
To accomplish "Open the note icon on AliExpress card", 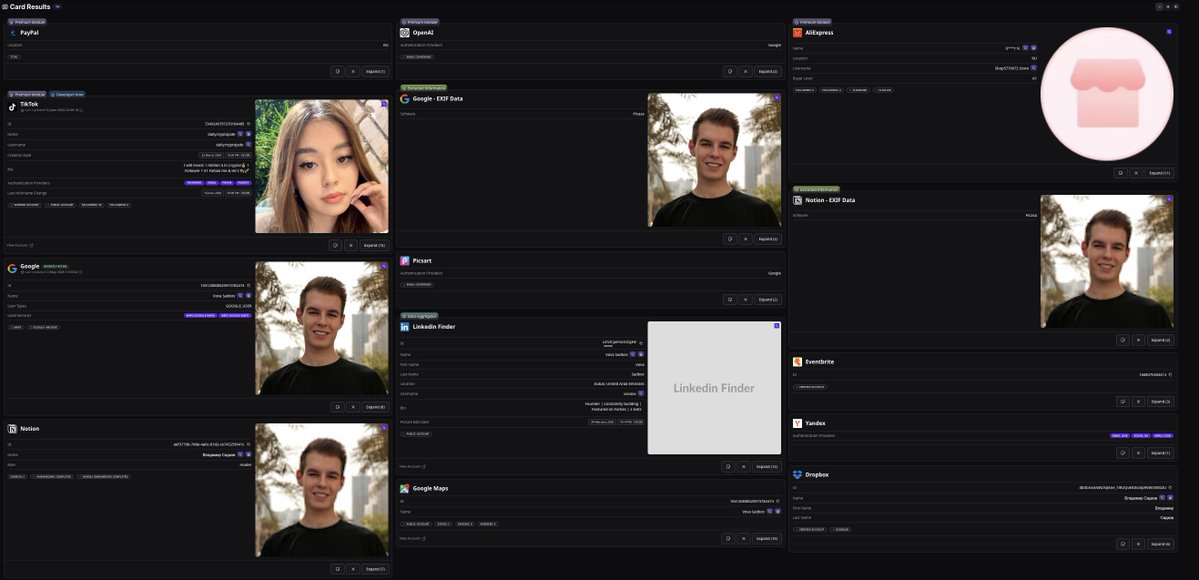I will click(x=1121, y=173).
